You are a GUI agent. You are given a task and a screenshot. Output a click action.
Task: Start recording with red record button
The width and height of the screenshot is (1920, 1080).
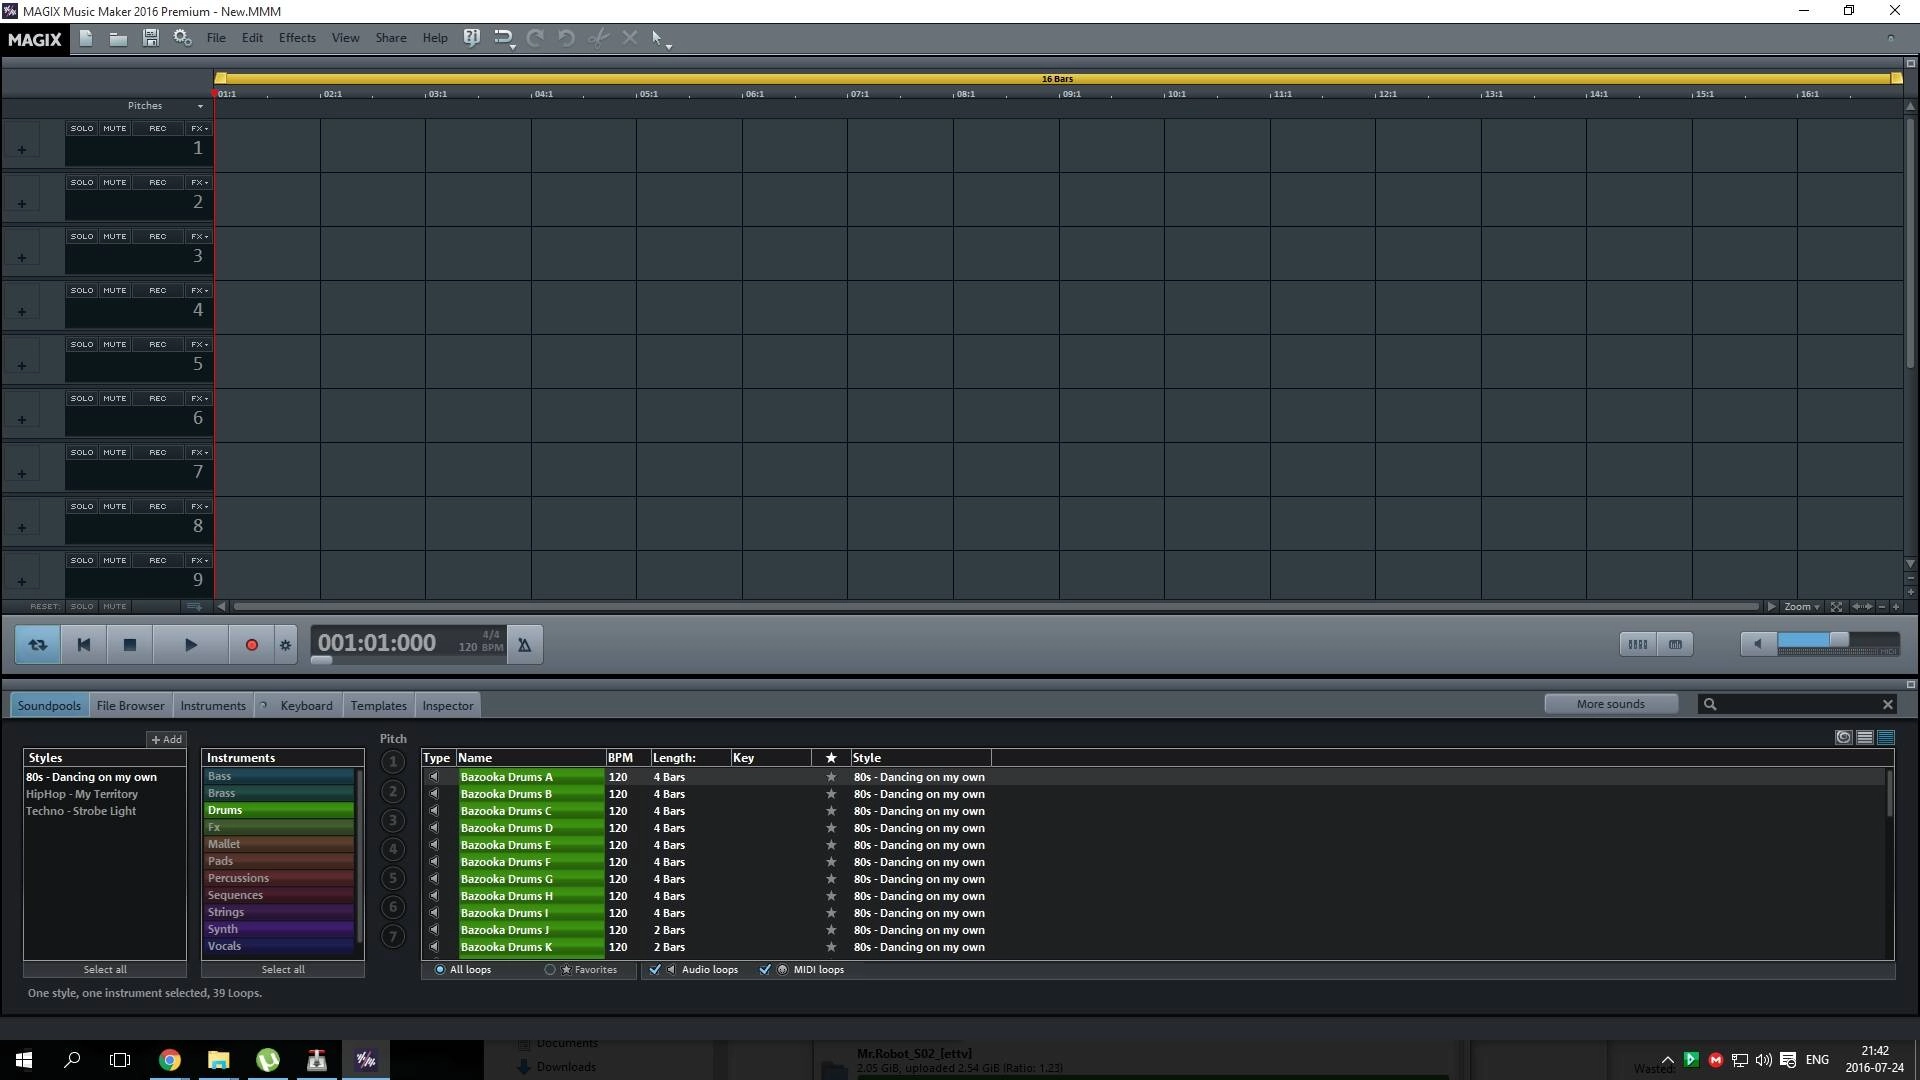coord(252,645)
